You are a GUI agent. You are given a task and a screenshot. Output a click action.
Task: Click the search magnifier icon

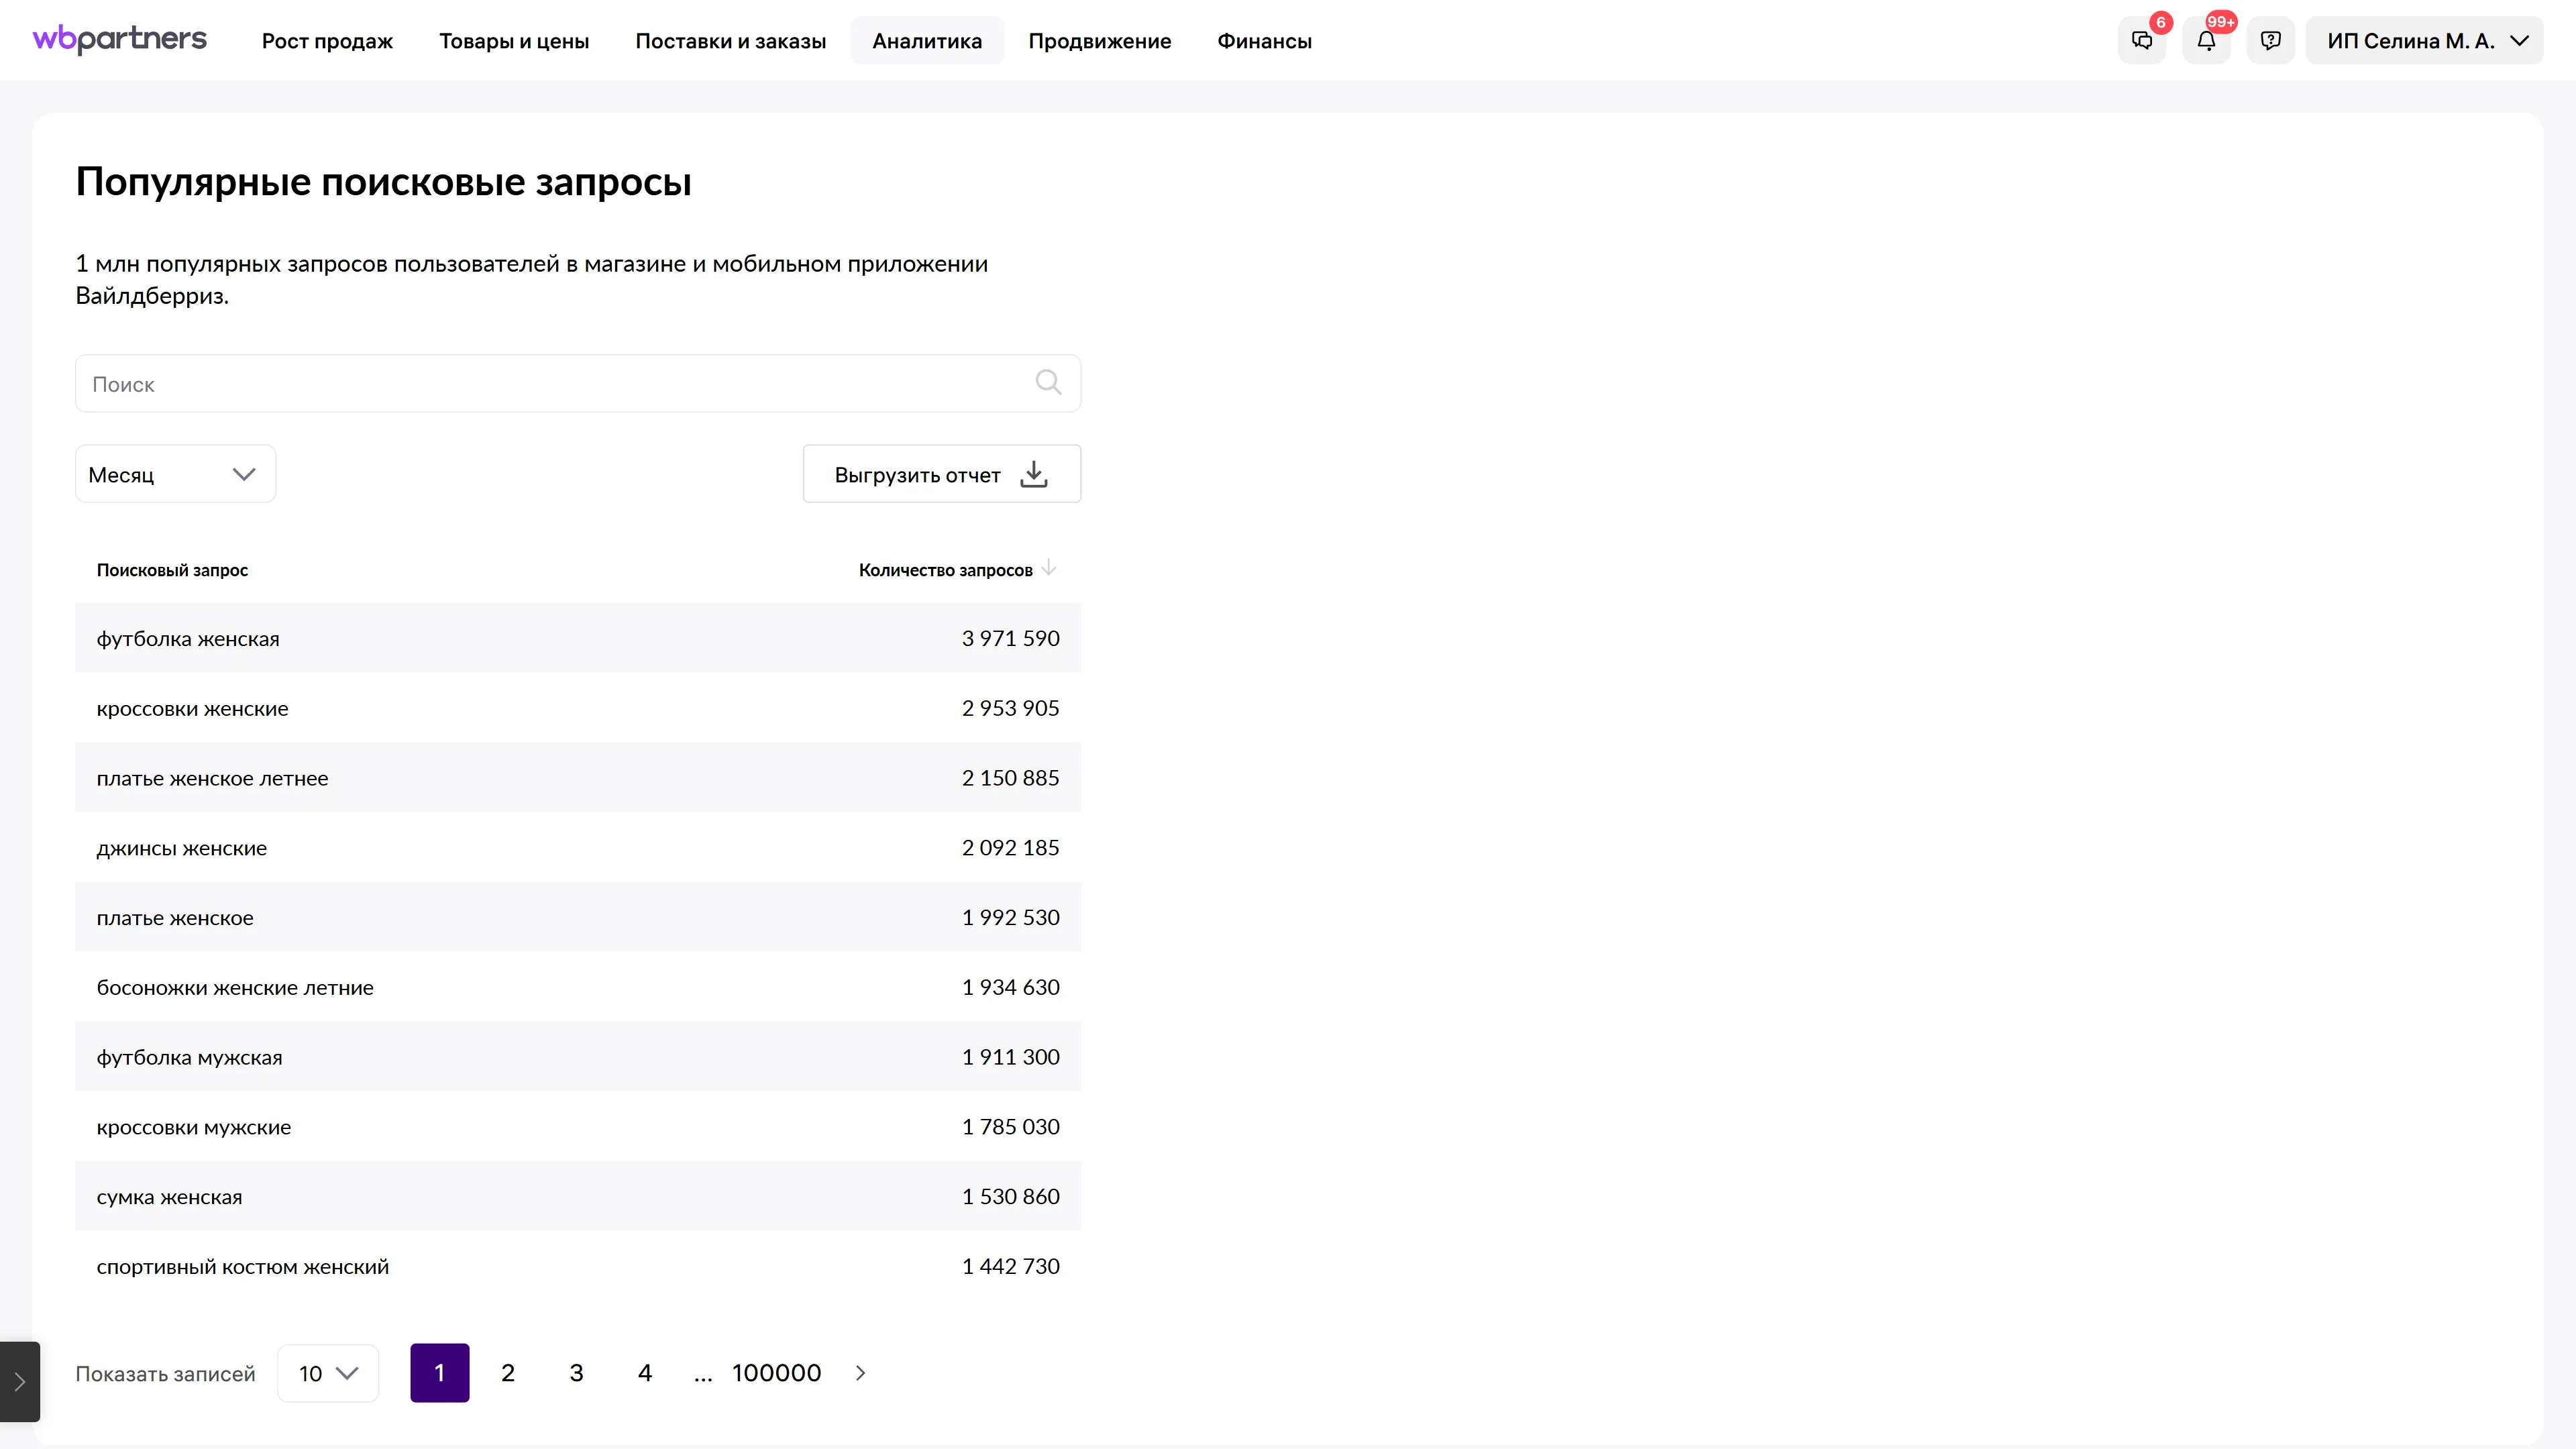[1047, 383]
